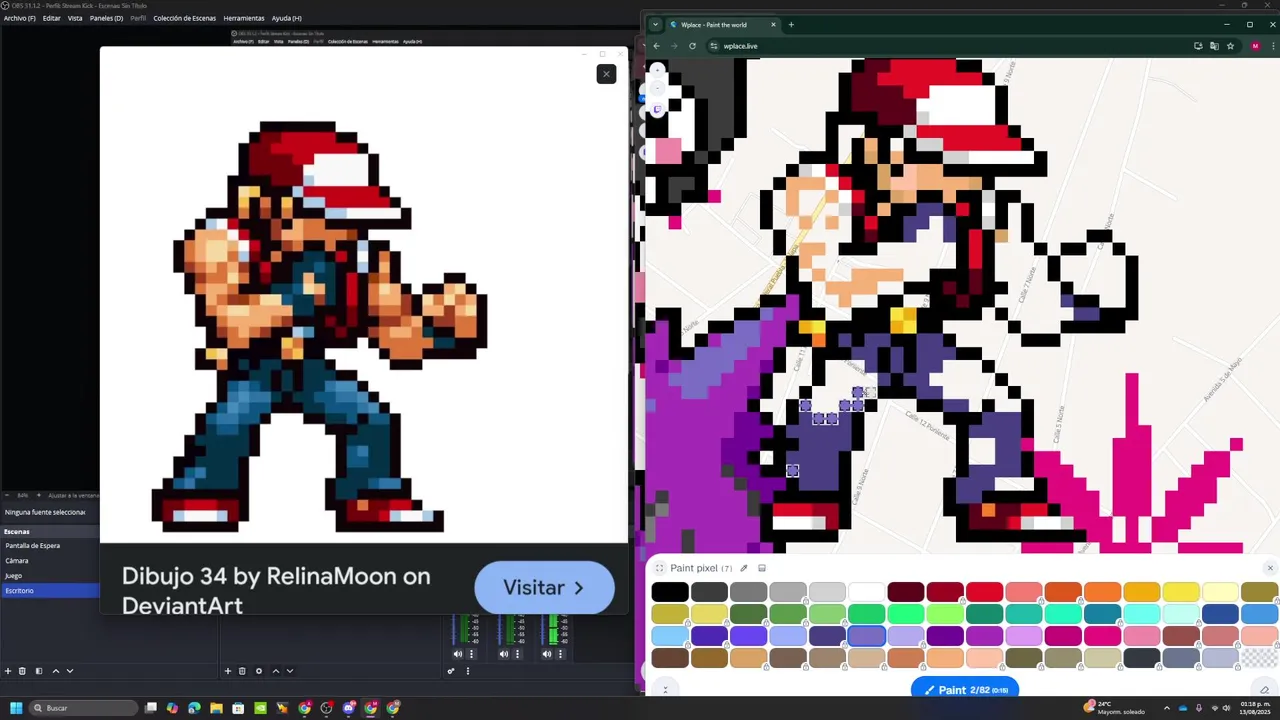This screenshot has height=720, width=1280.
Task: Bookmark this page with the star
Action: pyautogui.click(x=1230, y=46)
